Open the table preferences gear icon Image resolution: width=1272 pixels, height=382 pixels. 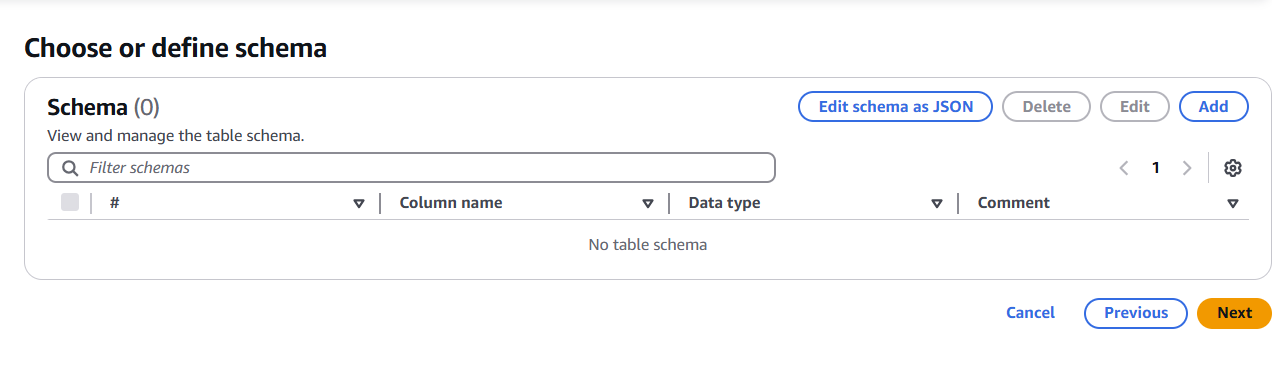click(x=1233, y=168)
